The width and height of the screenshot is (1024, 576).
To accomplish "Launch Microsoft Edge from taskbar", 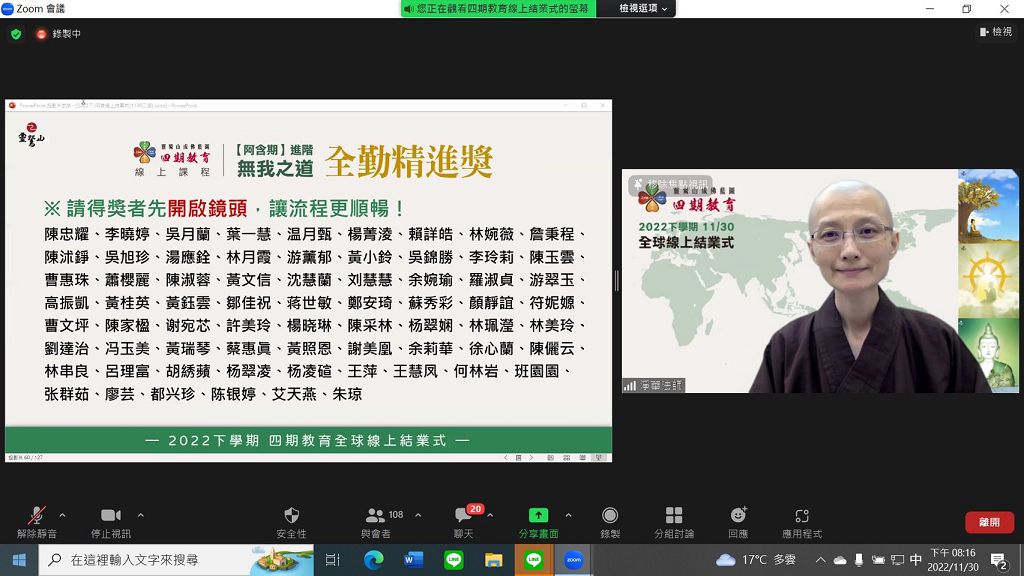I will (x=374, y=560).
